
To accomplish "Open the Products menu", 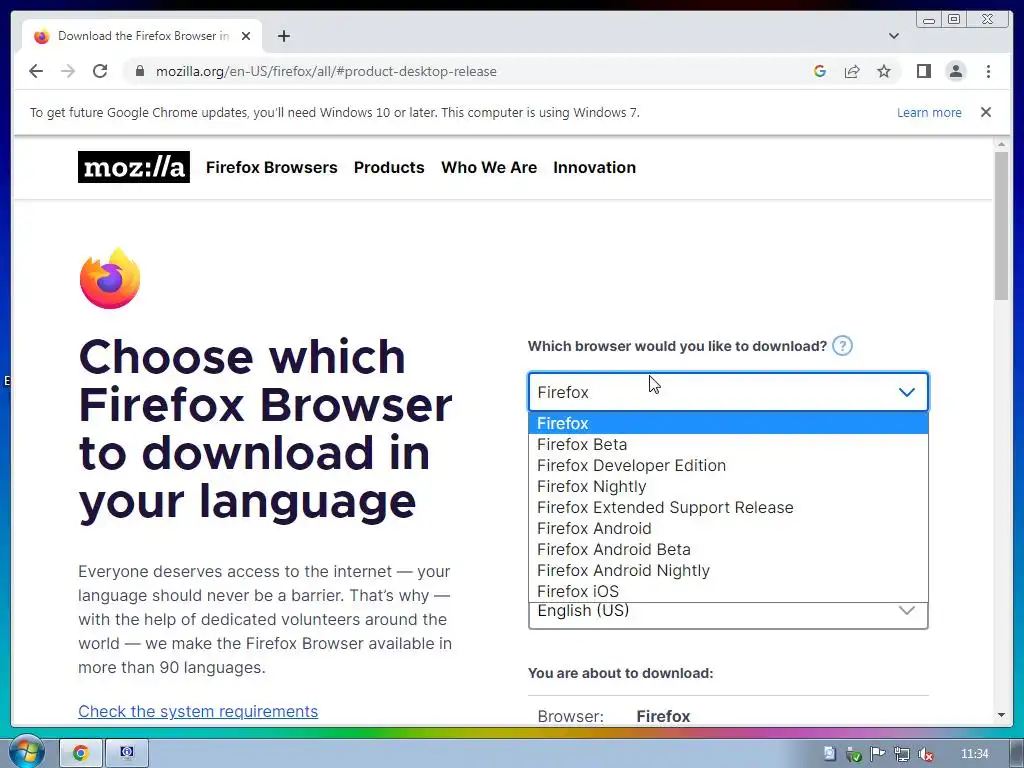I will [389, 167].
